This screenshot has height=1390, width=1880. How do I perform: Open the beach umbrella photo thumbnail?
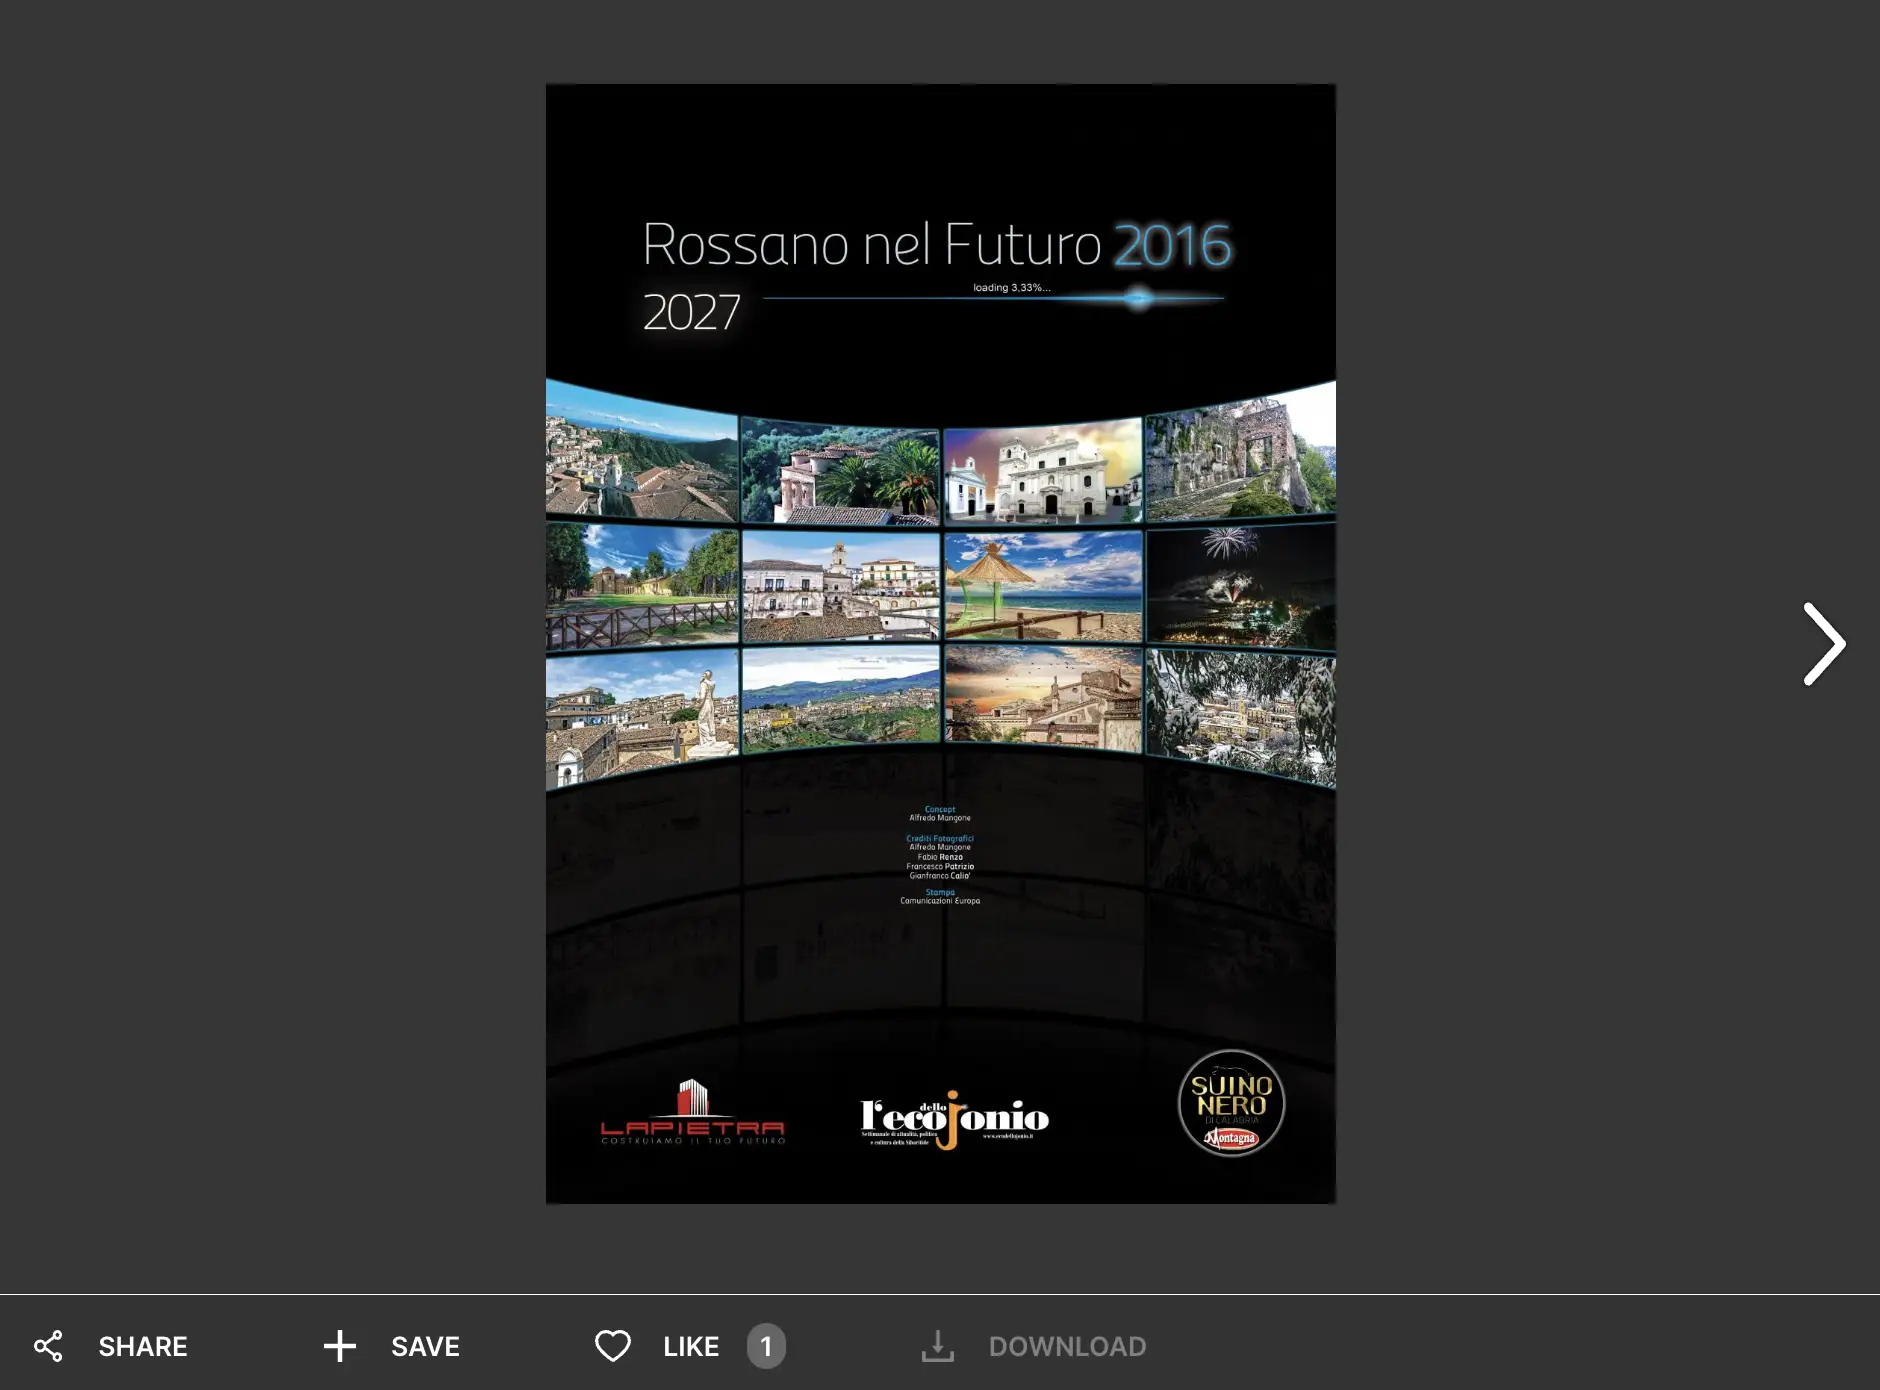pyautogui.click(x=1043, y=587)
